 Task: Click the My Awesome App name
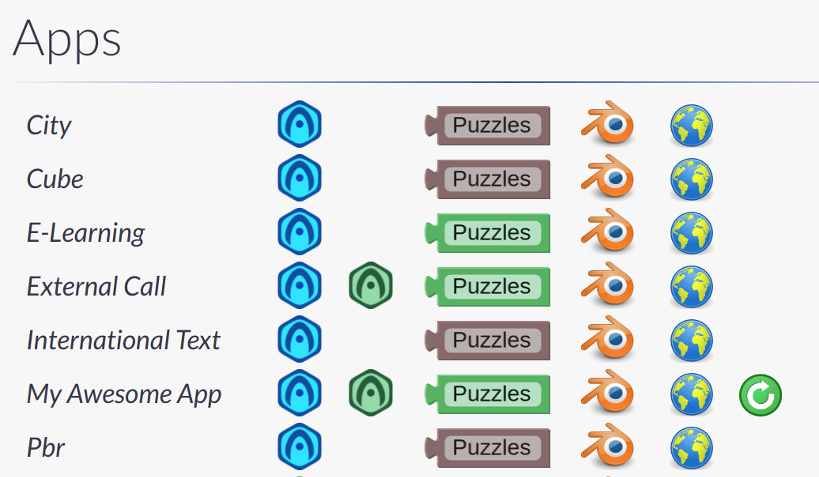(x=124, y=395)
